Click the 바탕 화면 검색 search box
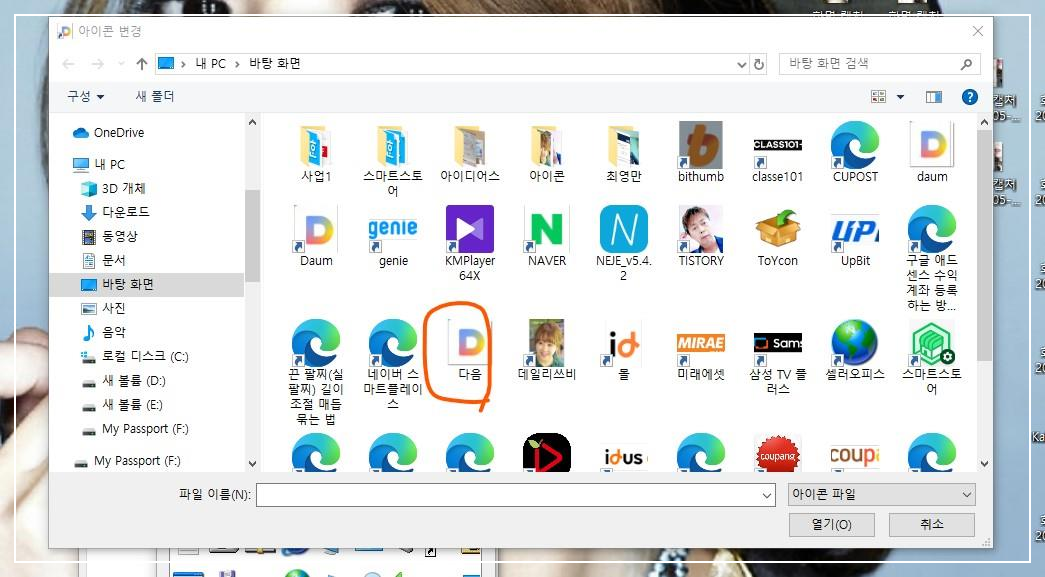 point(879,64)
